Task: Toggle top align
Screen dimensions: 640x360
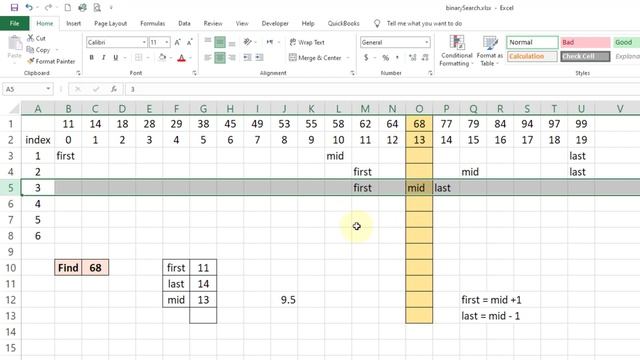Action: click(208, 42)
